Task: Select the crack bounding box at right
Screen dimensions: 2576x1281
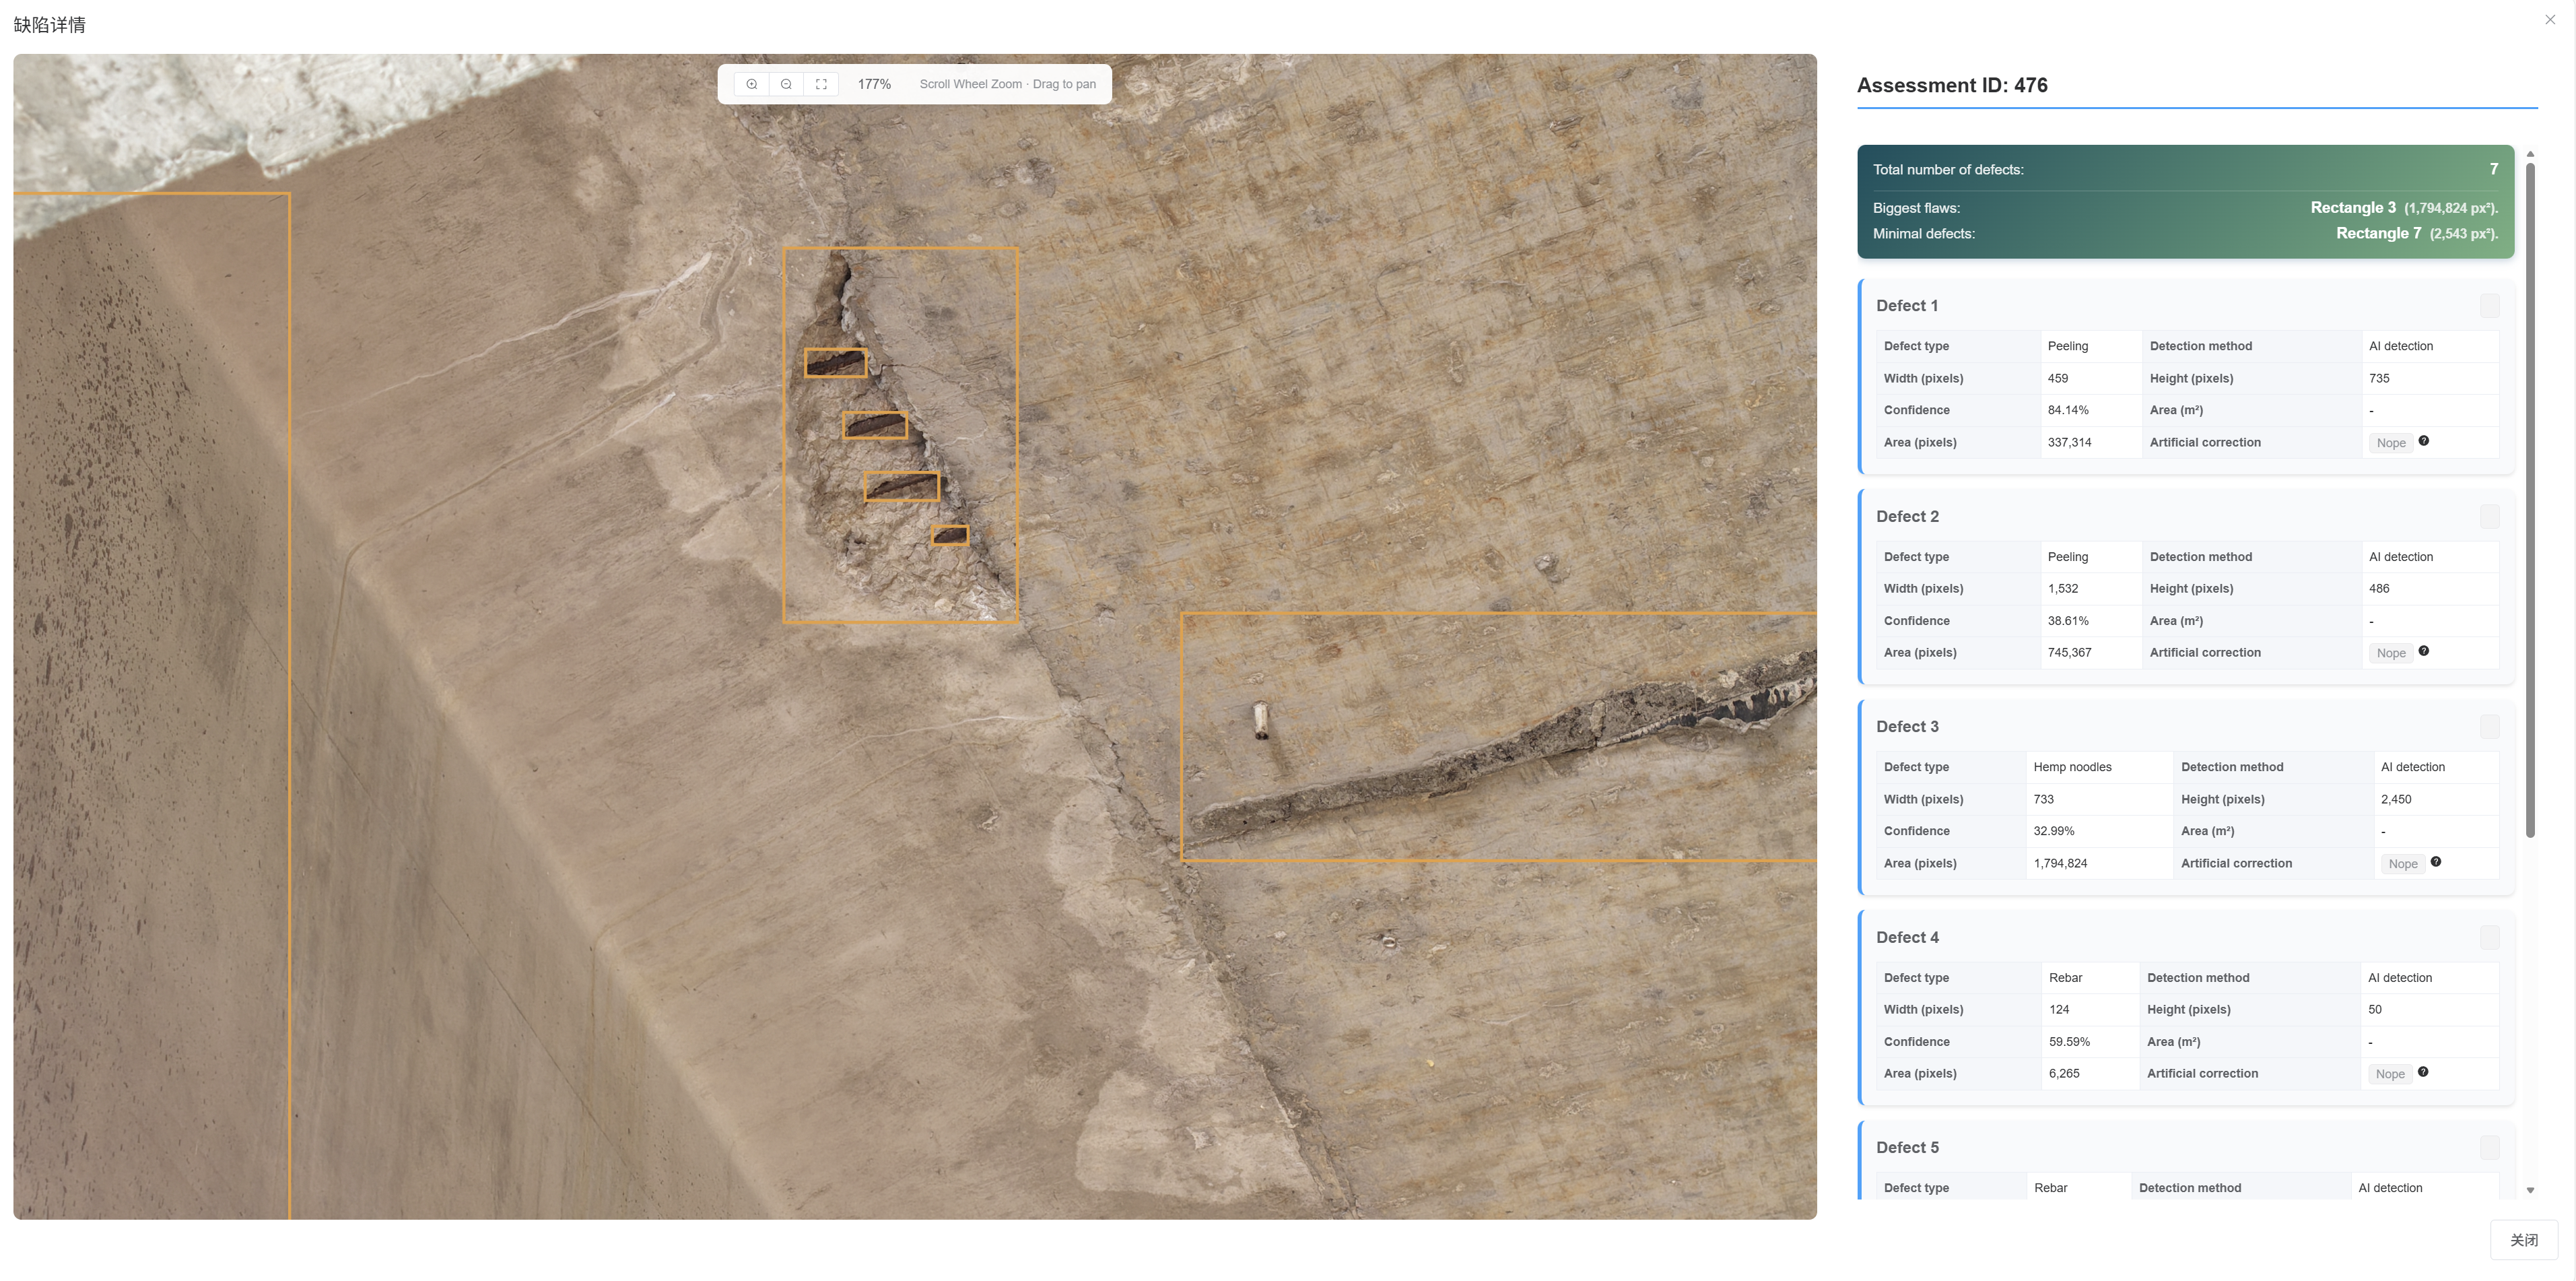Action: [x=1498, y=737]
